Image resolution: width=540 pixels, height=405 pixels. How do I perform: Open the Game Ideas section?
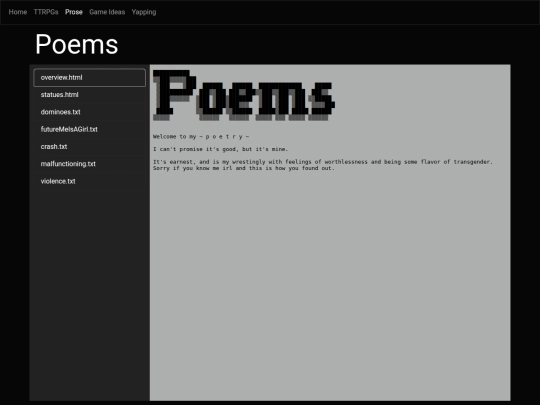pos(107,12)
